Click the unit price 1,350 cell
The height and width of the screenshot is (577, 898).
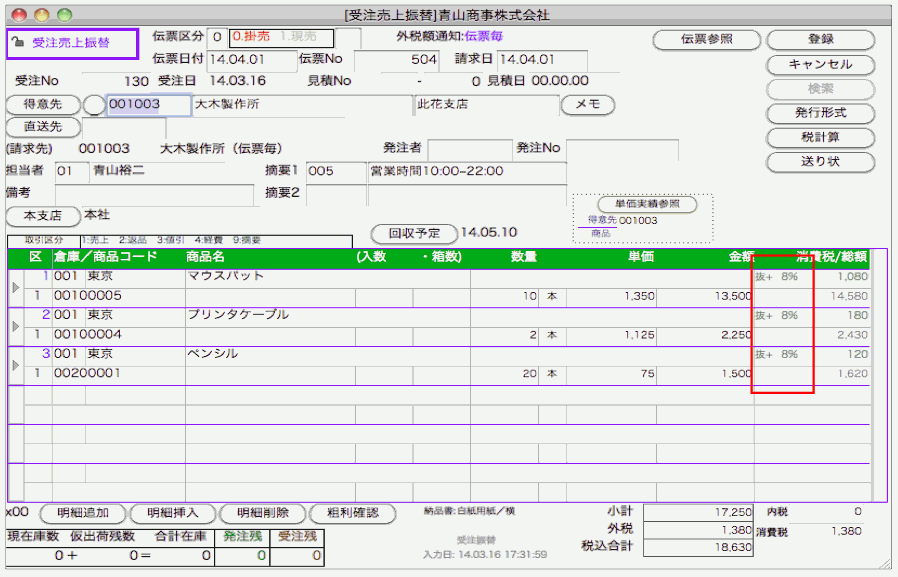[611, 297]
